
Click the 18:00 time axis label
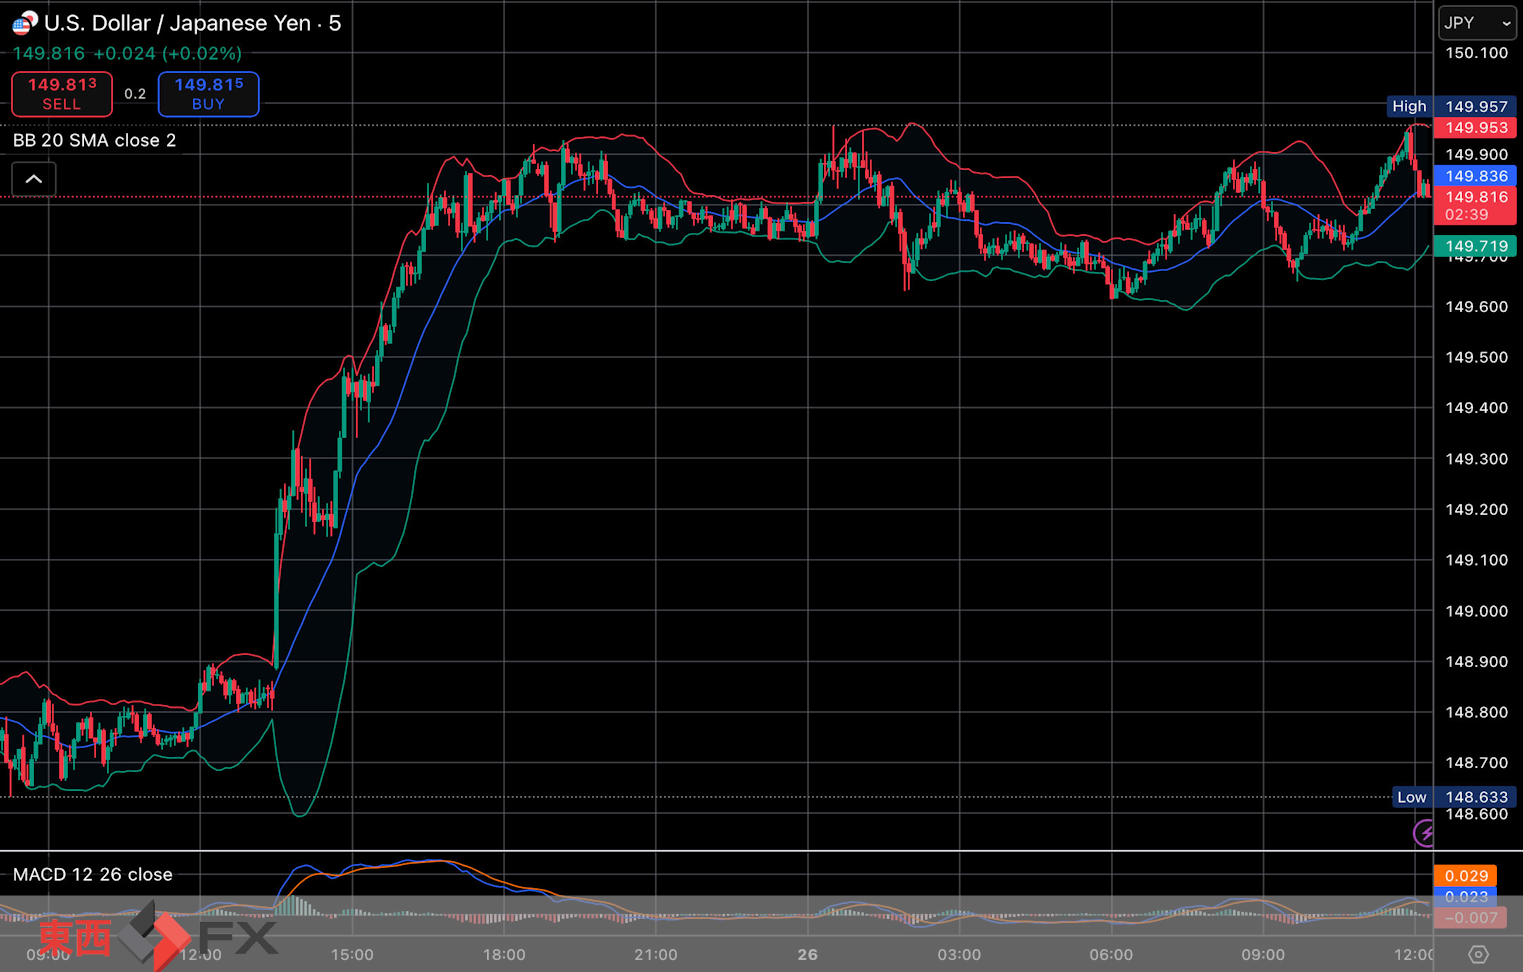[504, 954]
